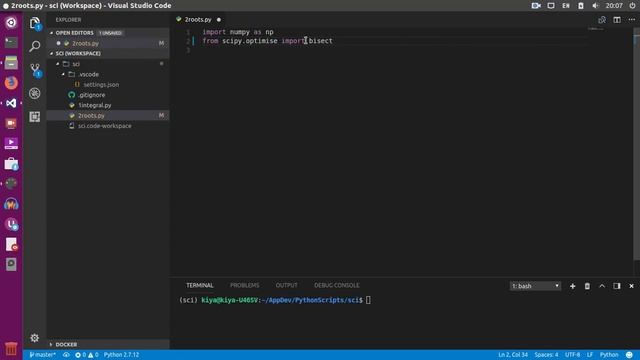Add a new terminal with plus icon
The image size is (640, 360).
pyautogui.click(x=572, y=286)
